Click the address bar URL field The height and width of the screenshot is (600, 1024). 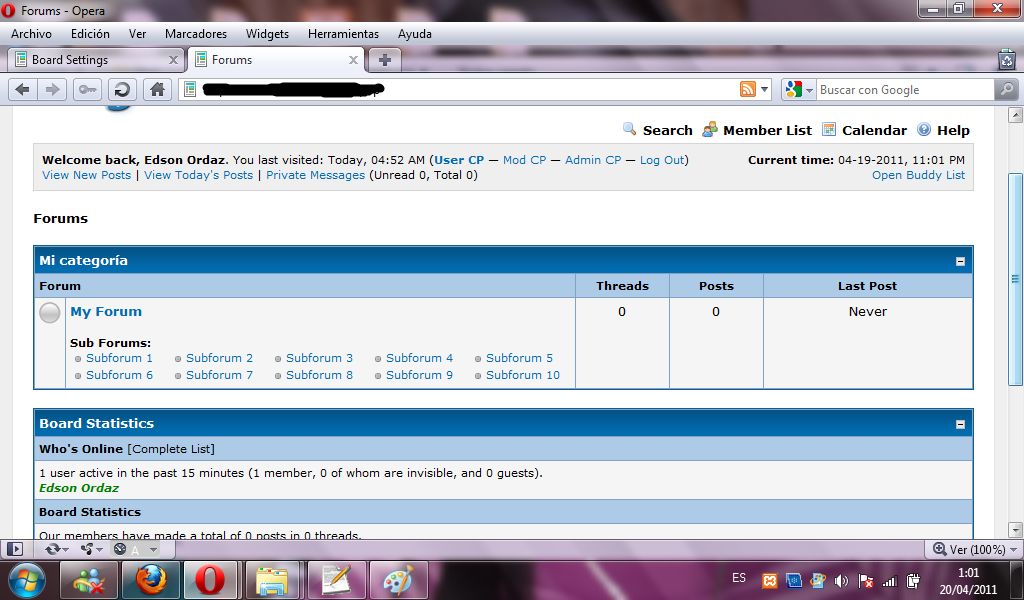pyautogui.click(x=460, y=89)
